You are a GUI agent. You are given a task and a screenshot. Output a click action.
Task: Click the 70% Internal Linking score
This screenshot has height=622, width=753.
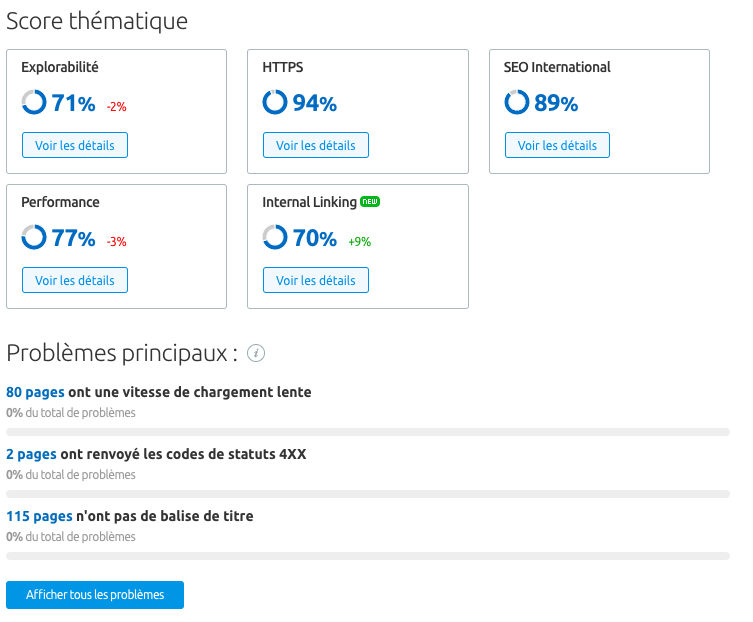pos(315,238)
